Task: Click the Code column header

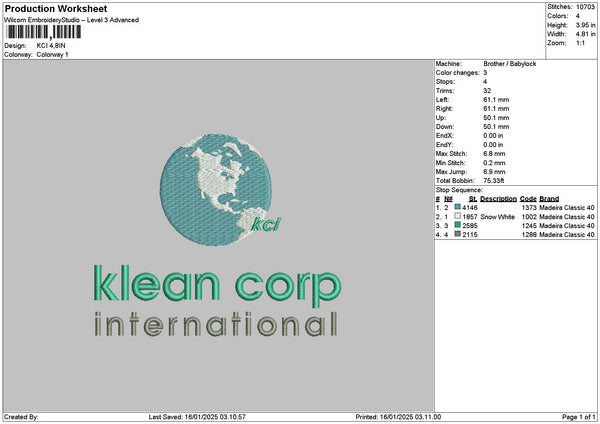Action: [528, 199]
